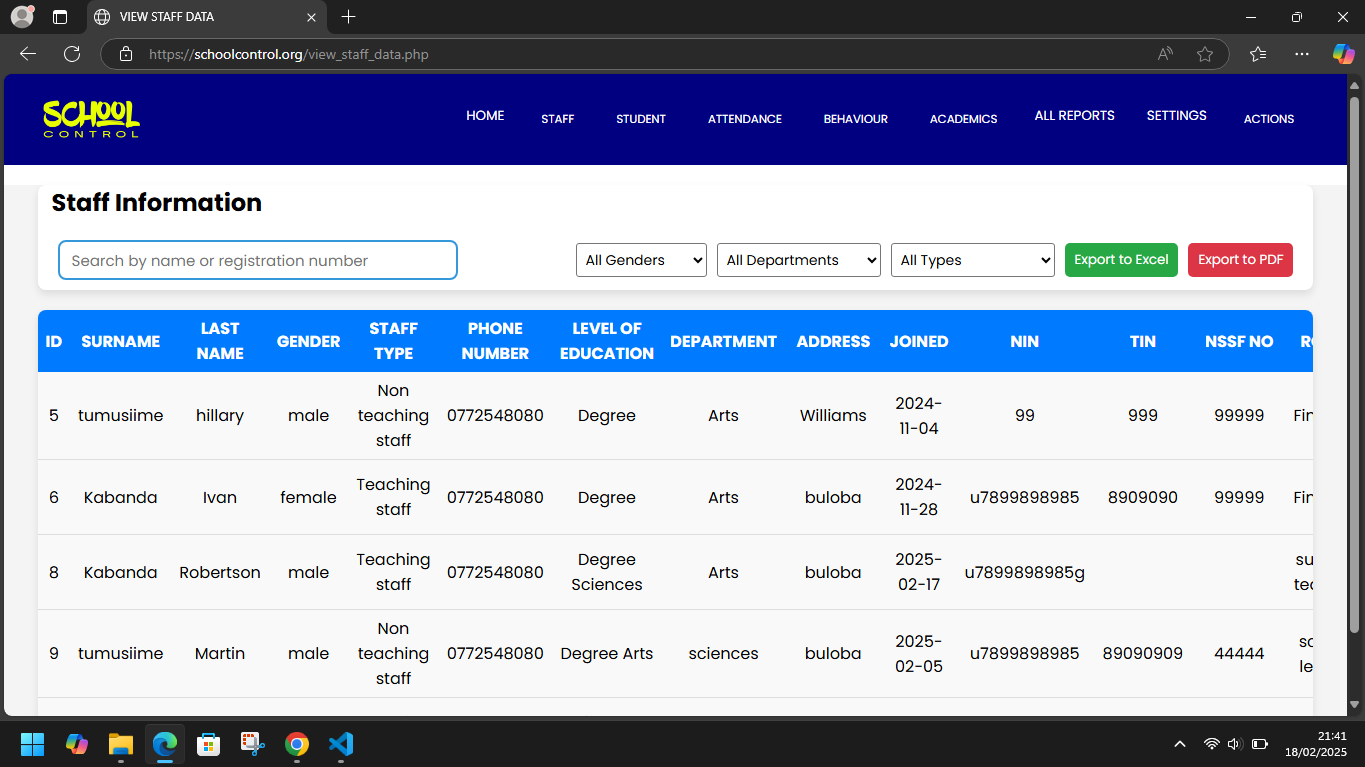
Task: Open Wi-Fi network tray icon
Action: point(1212,744)
